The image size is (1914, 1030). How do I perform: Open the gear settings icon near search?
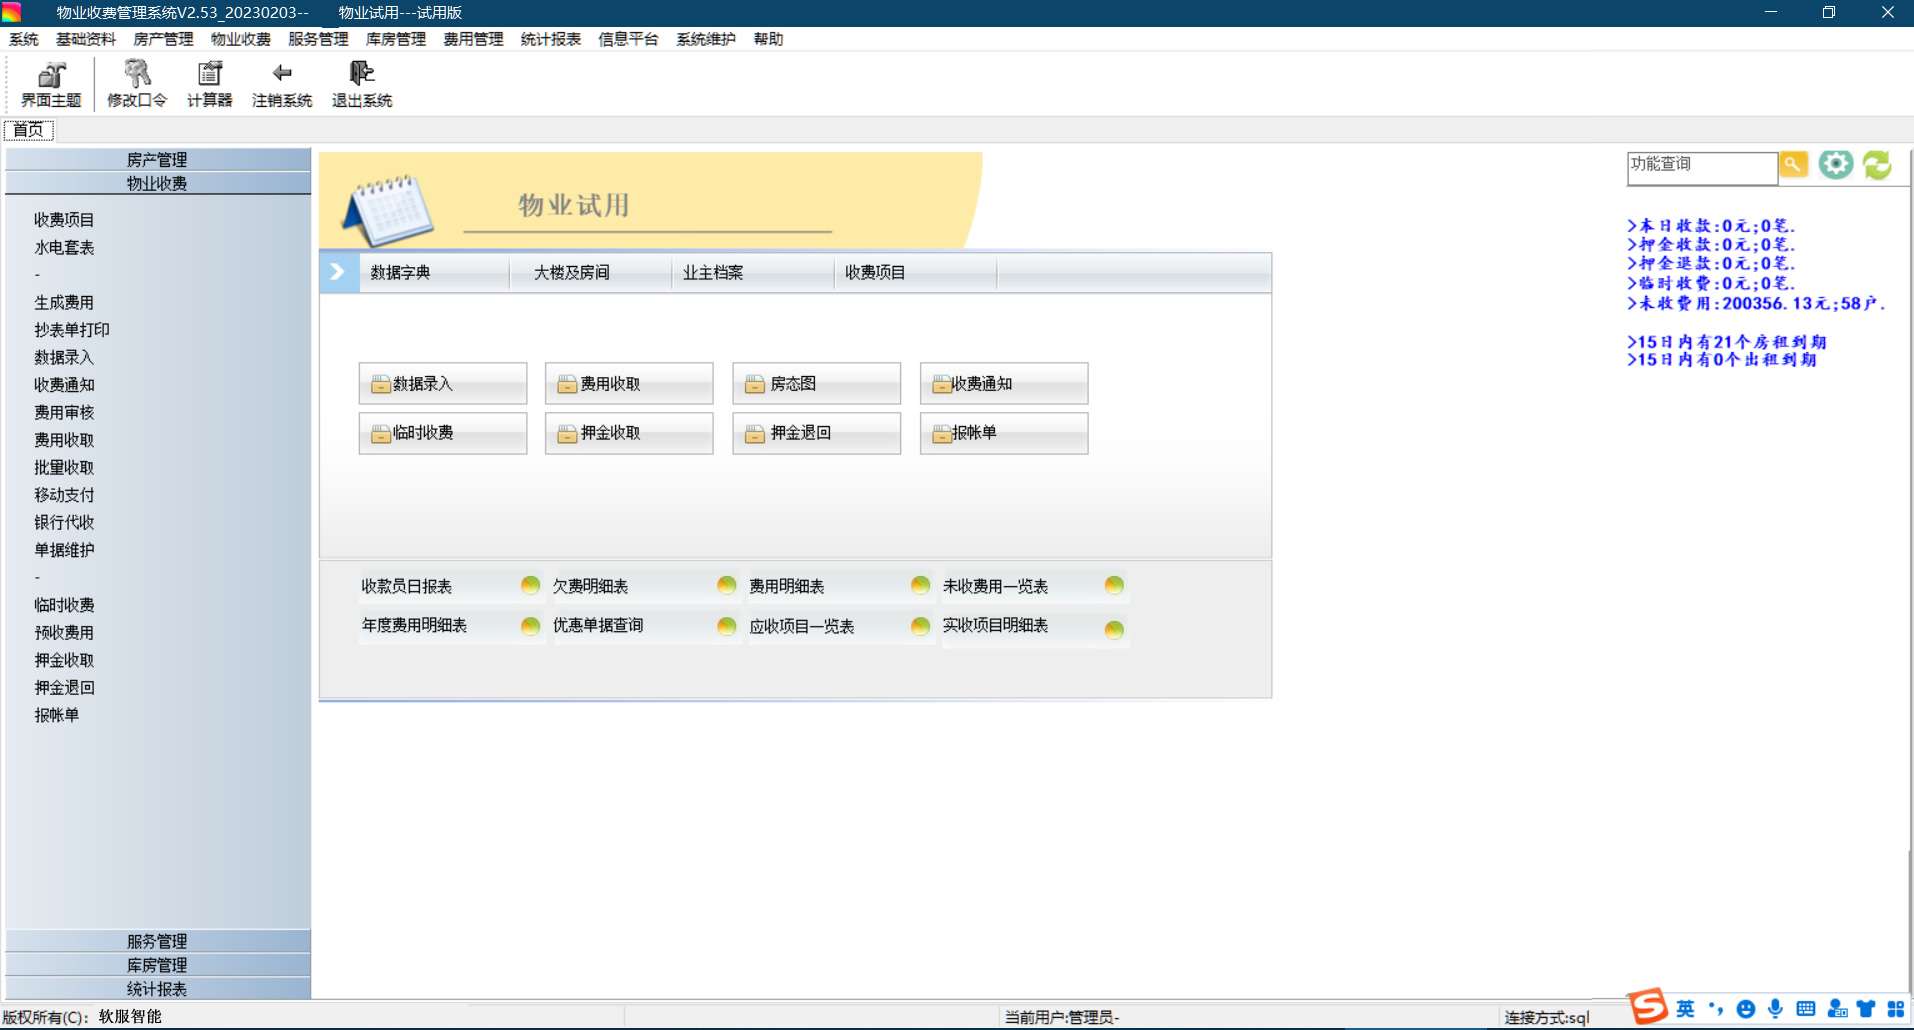click(x=1835, y=165)
